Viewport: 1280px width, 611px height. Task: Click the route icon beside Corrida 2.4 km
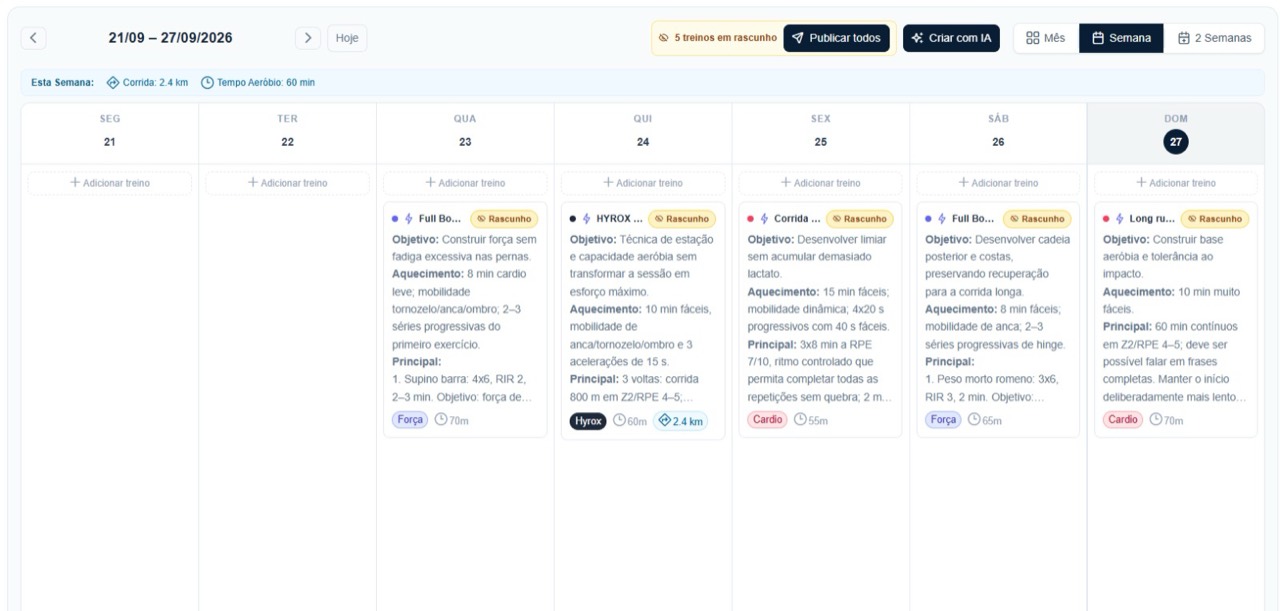click(x=113, y=82)
